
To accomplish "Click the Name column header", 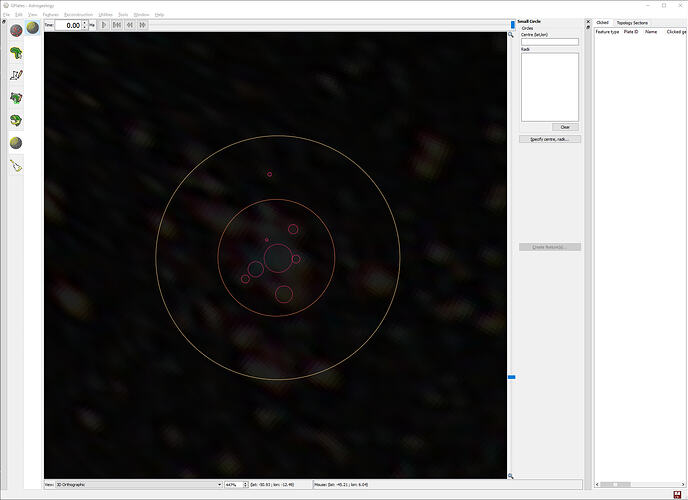I will click(651, 32).
